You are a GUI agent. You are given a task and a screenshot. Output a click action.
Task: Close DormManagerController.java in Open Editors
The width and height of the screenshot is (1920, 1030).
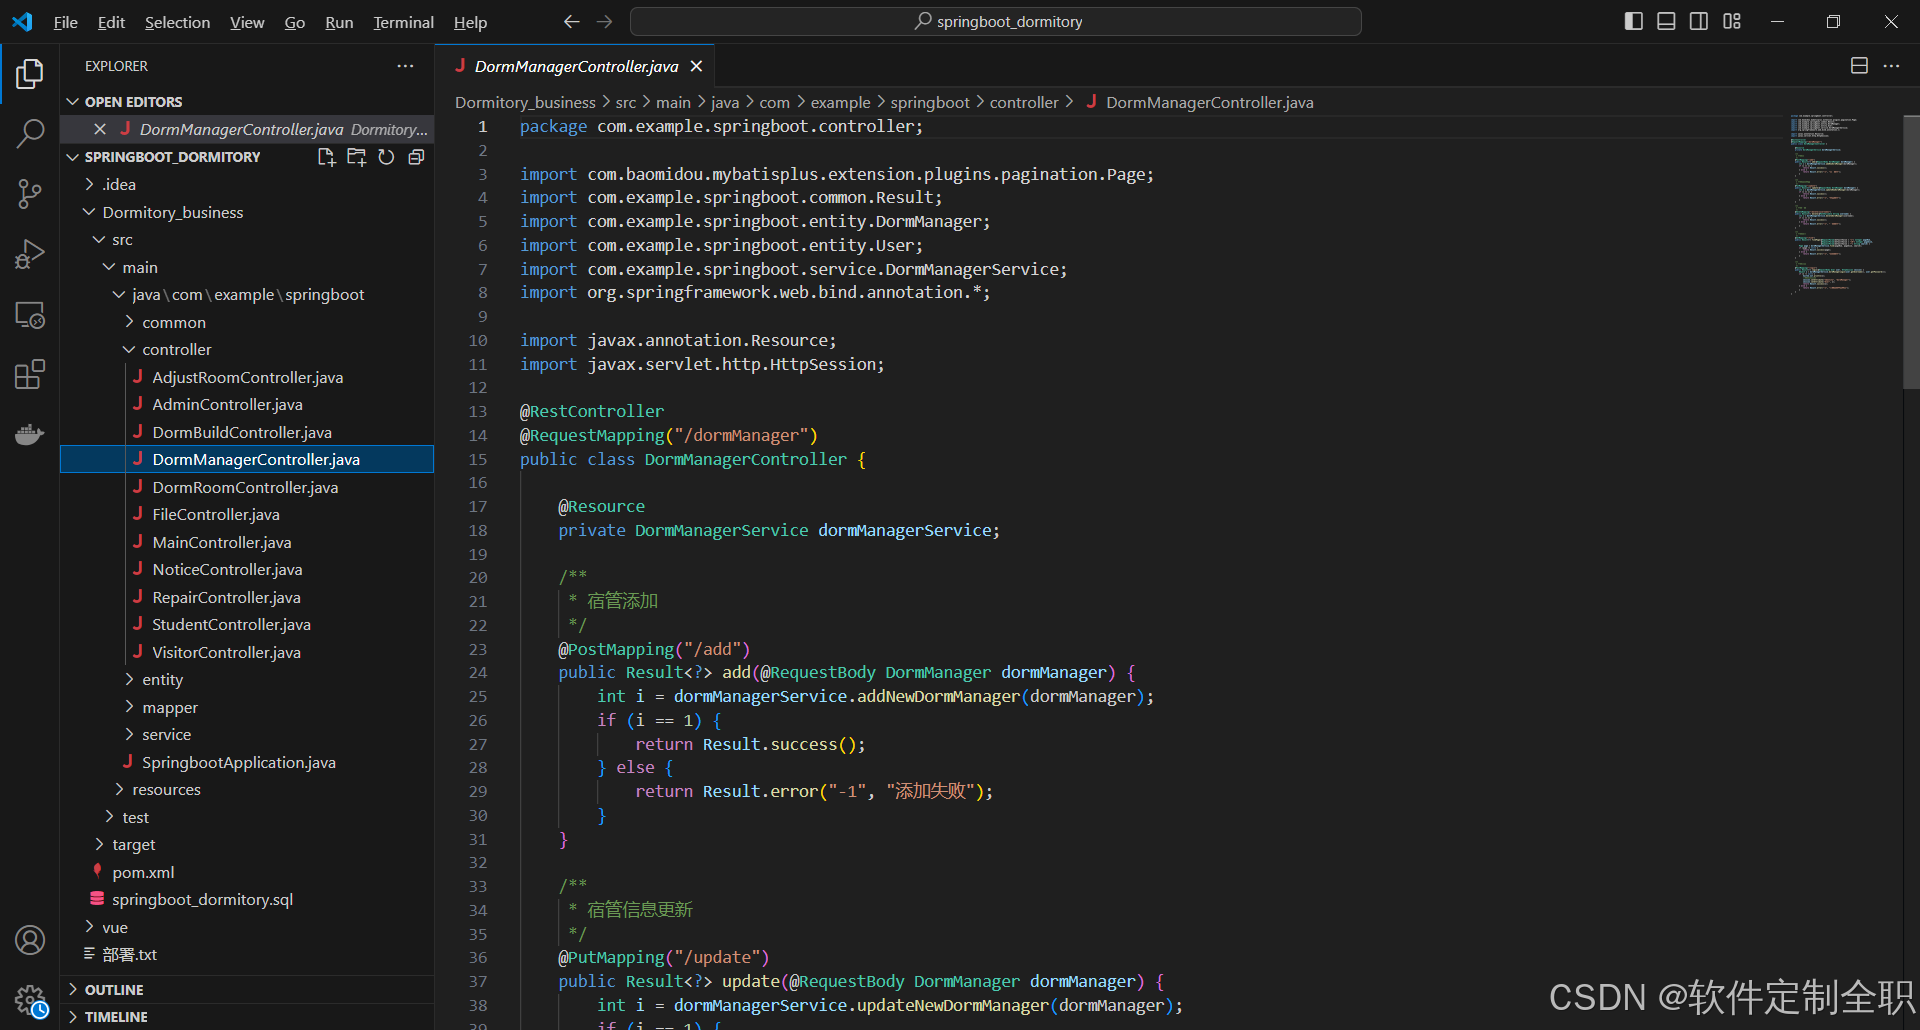[100, 129]
